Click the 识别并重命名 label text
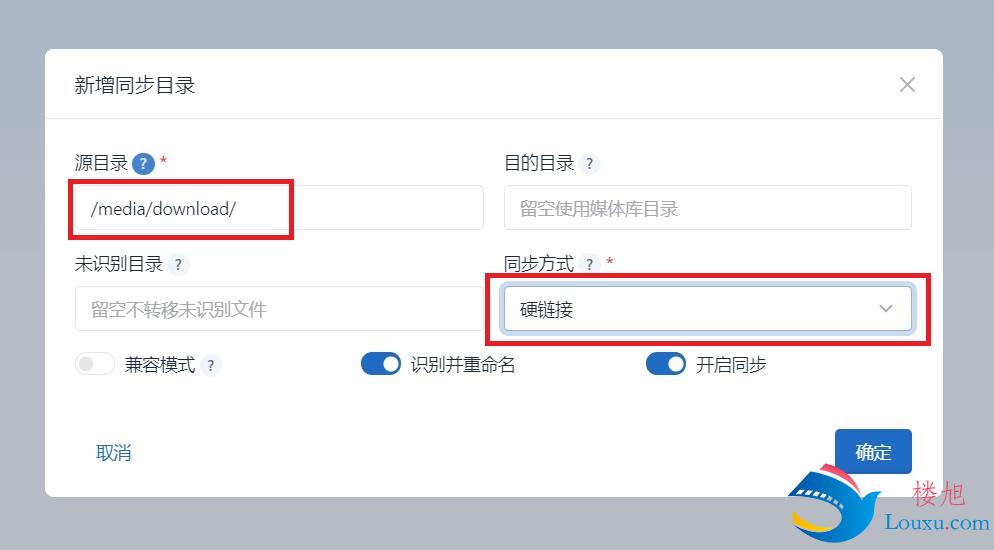The image size is (994, 550). tap(463, 365)
